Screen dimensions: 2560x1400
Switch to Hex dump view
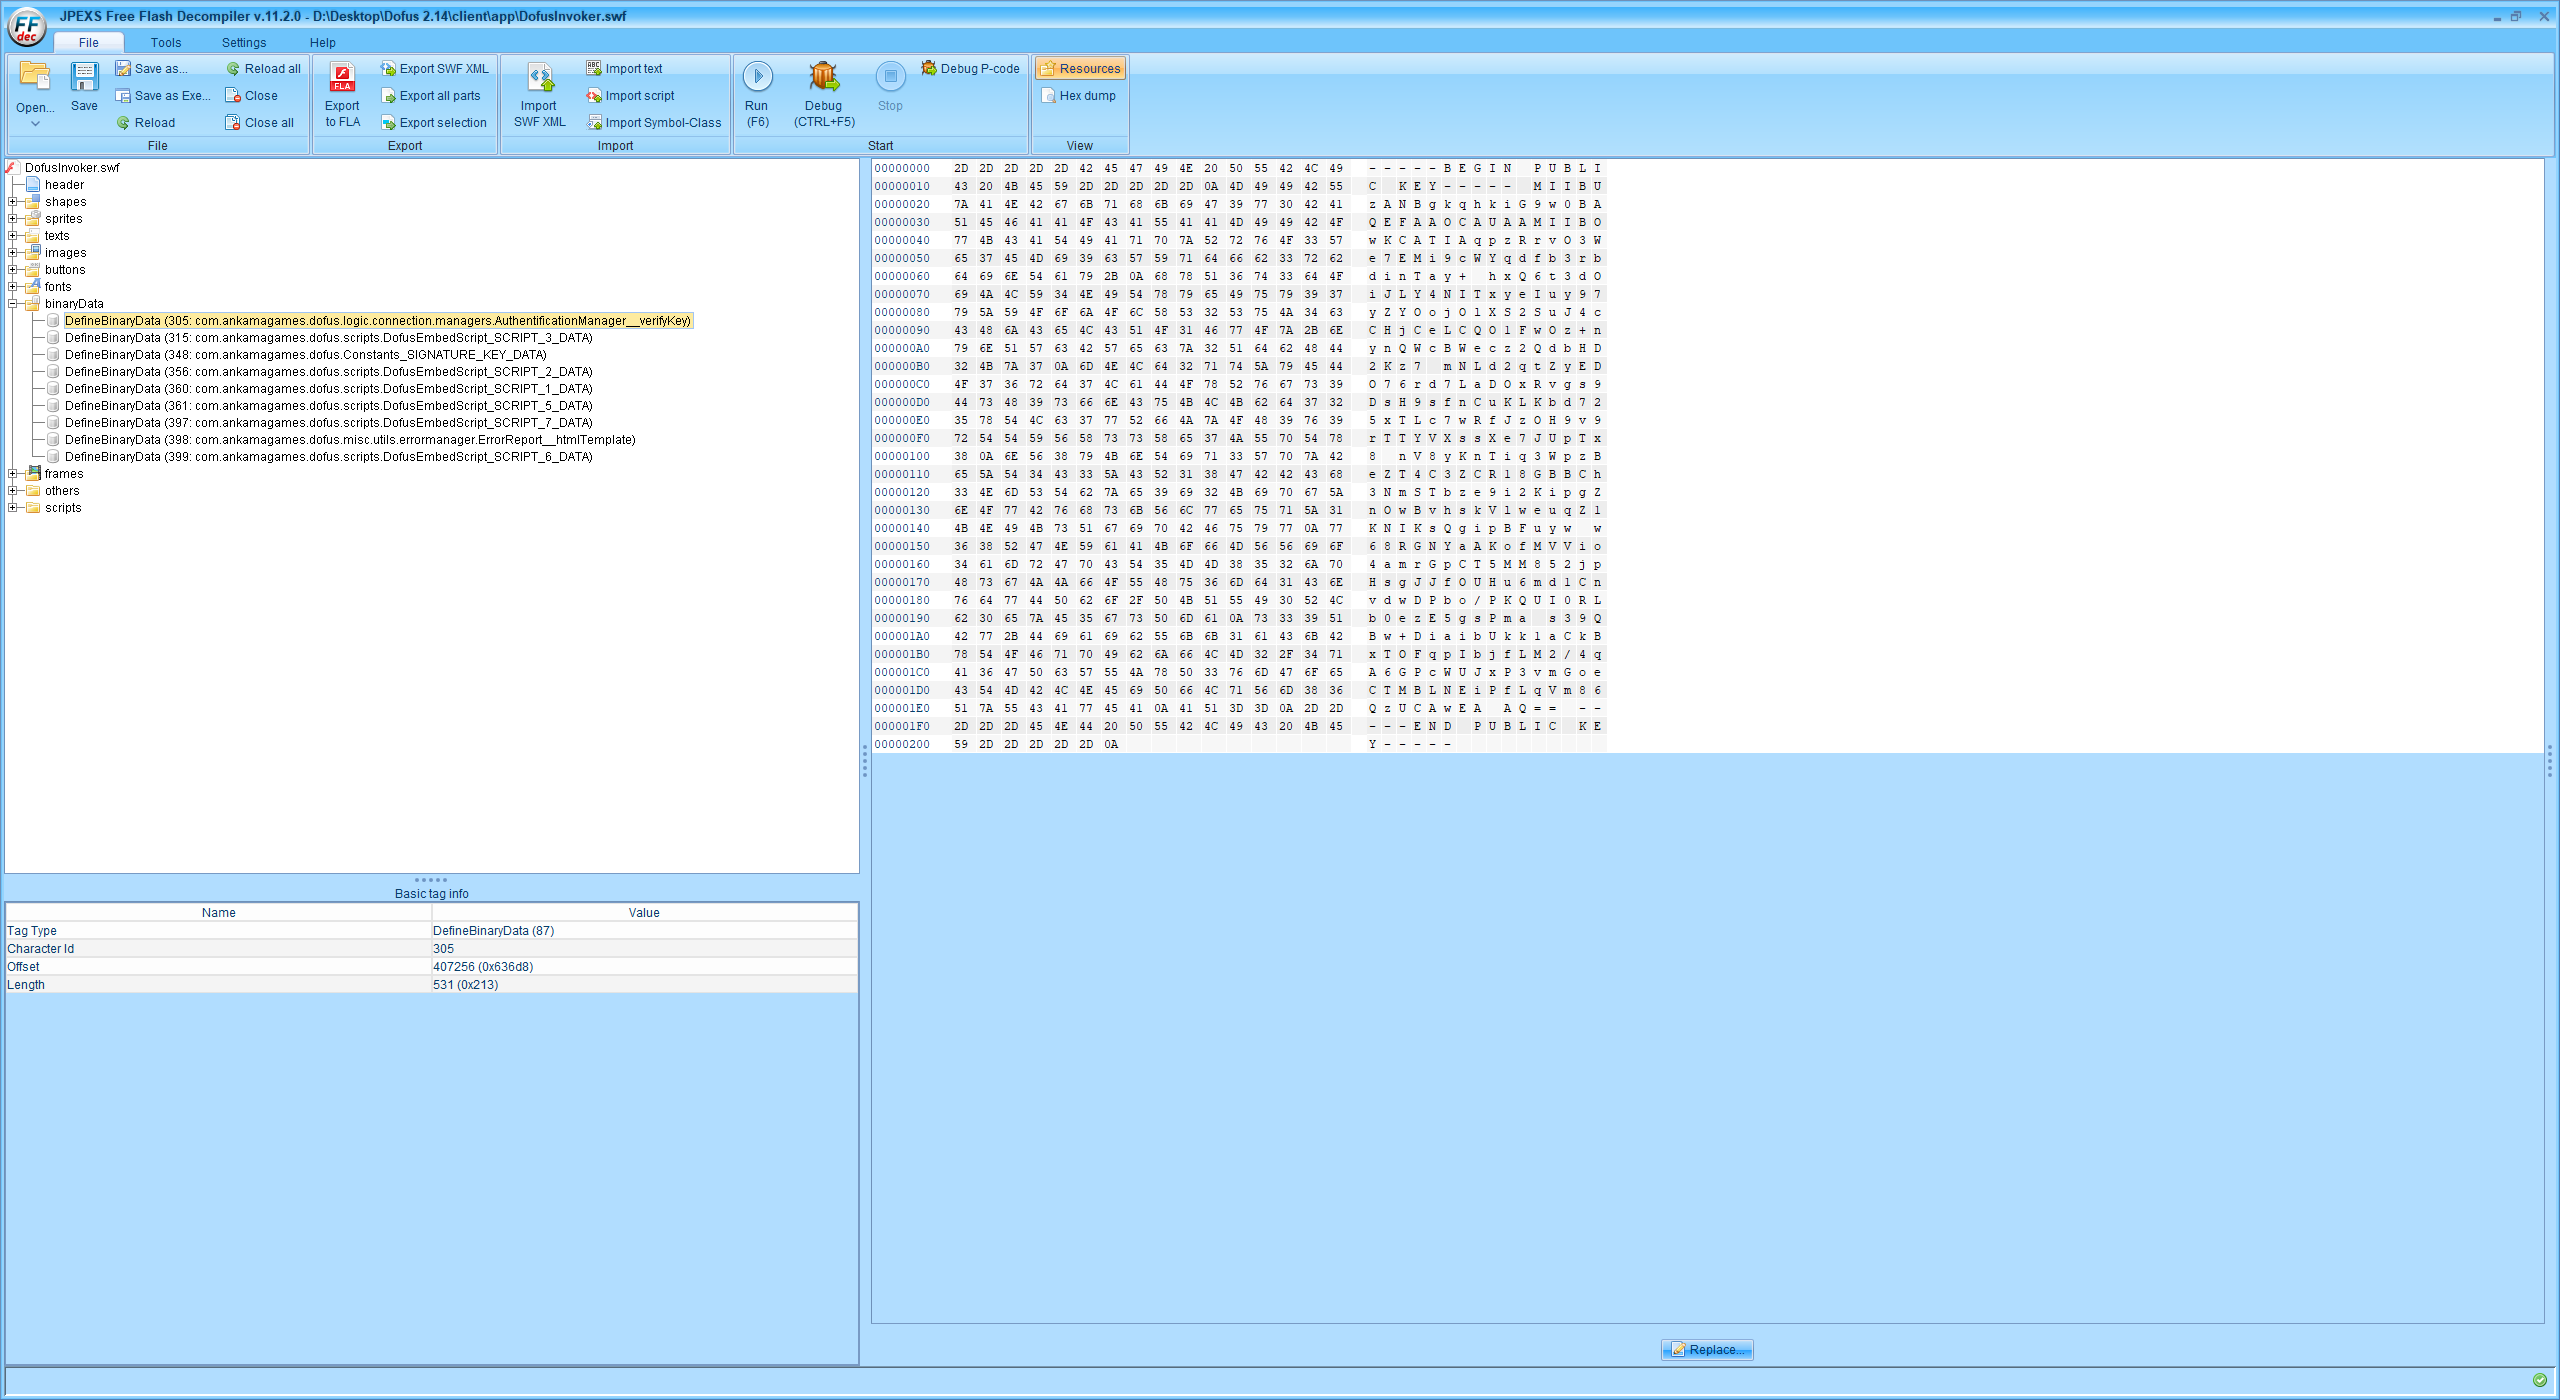point(1079,96)
